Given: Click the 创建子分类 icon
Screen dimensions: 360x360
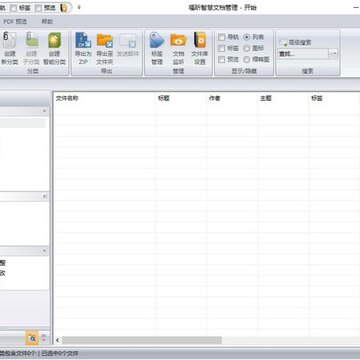Looking at the screenshot, I should click(x=32, y=40).
